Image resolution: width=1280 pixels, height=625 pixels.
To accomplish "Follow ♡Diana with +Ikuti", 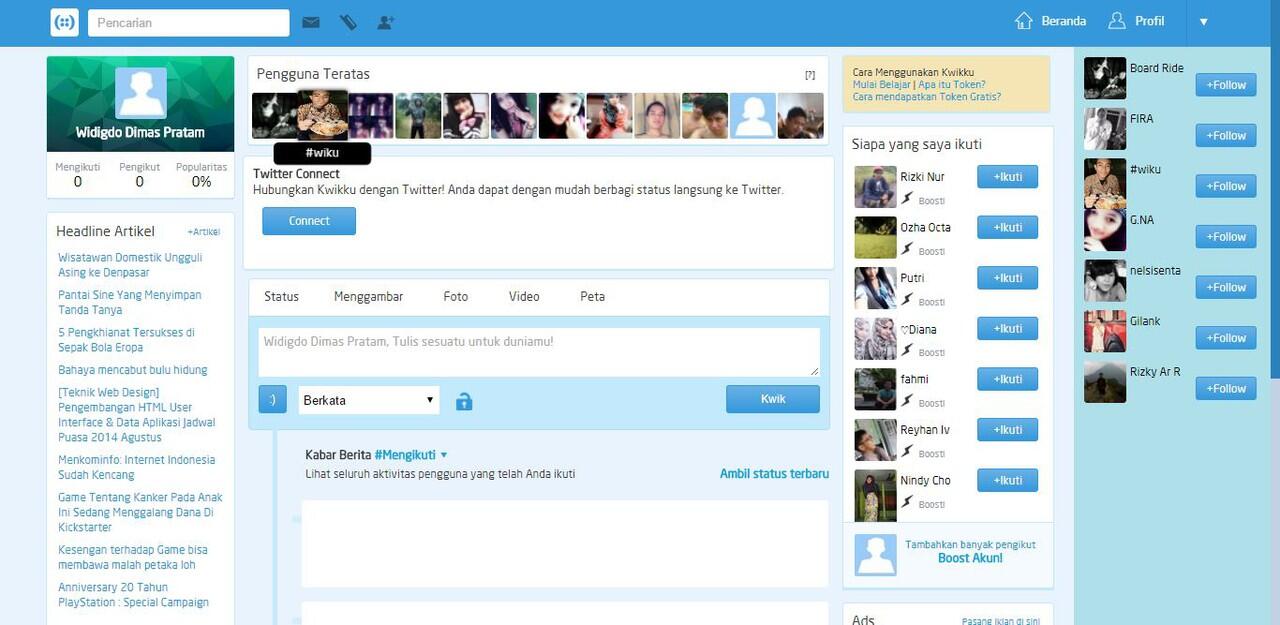I will pyautogui.click(x=1007, y=328).
